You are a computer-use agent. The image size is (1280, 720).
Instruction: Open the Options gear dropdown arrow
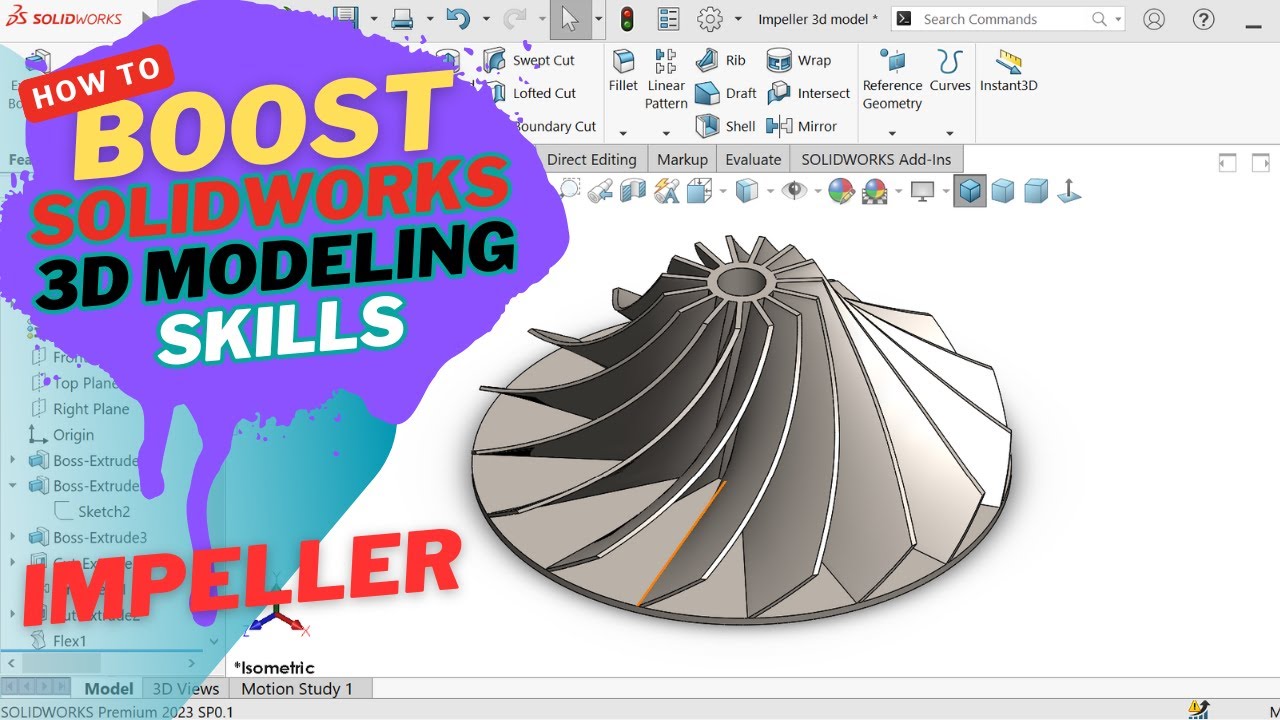pyautogui.click(x=738, y=19)
